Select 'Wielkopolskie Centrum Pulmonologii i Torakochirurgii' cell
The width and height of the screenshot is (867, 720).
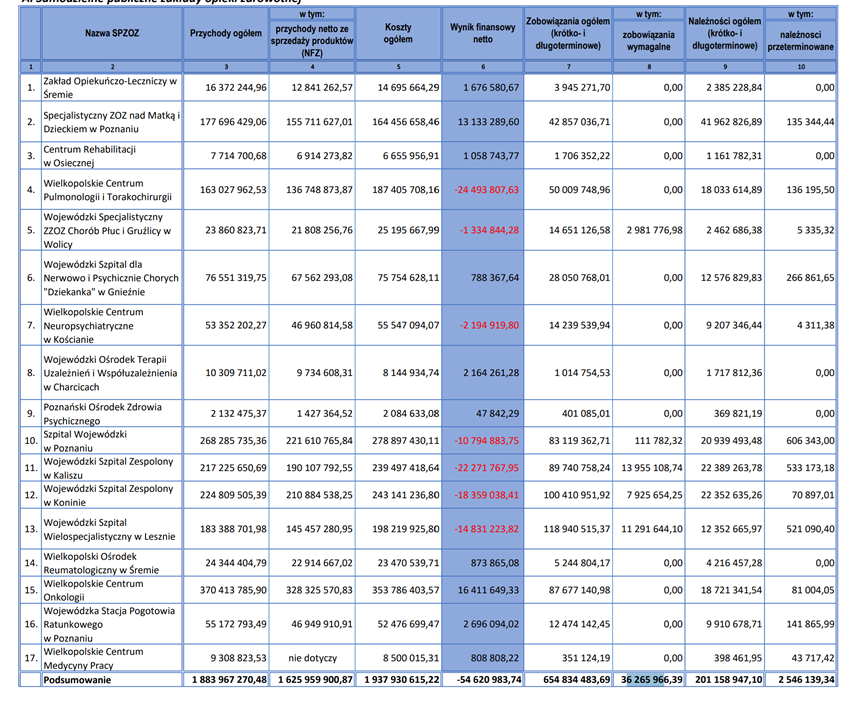[112, 190]
